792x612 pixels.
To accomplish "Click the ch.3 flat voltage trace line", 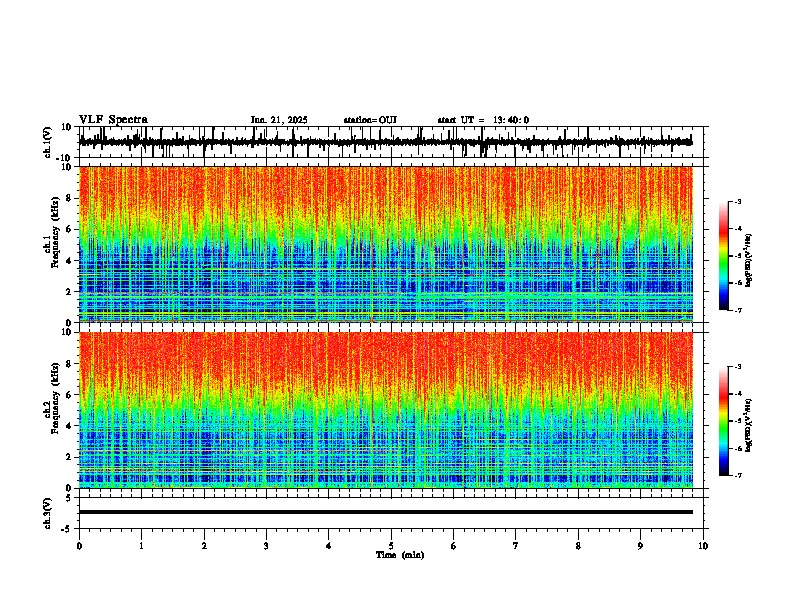I will (x=385, y=512).
